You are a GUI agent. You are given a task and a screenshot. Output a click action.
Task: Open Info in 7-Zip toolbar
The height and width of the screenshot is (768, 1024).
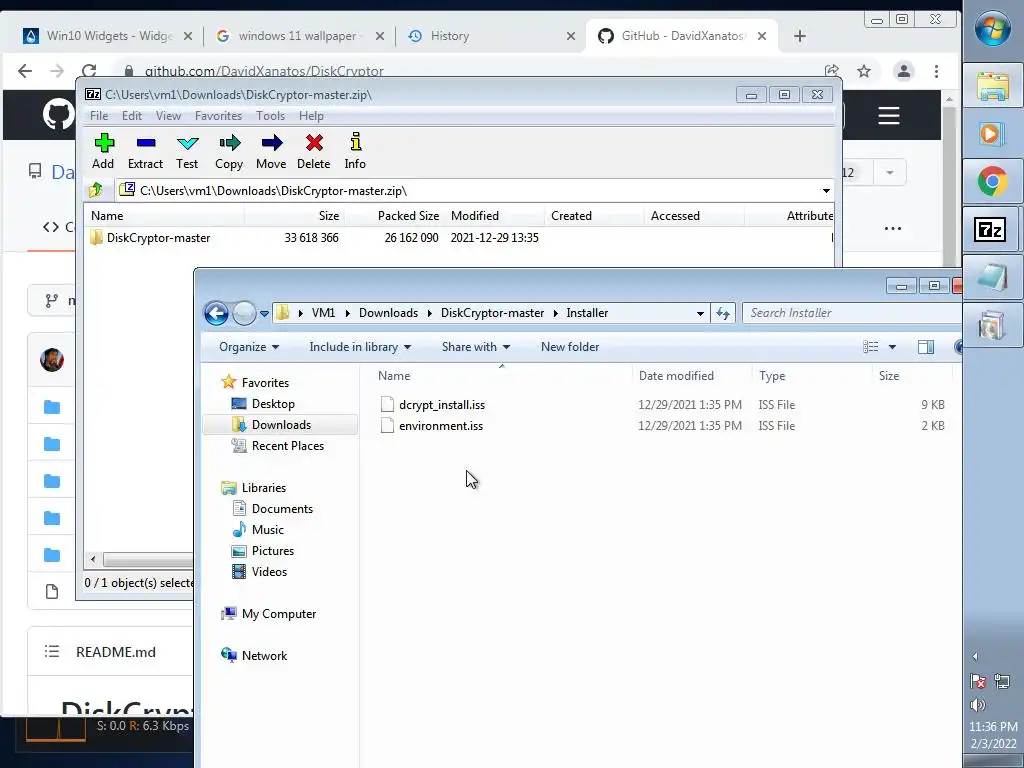click(x=355, y=152)
